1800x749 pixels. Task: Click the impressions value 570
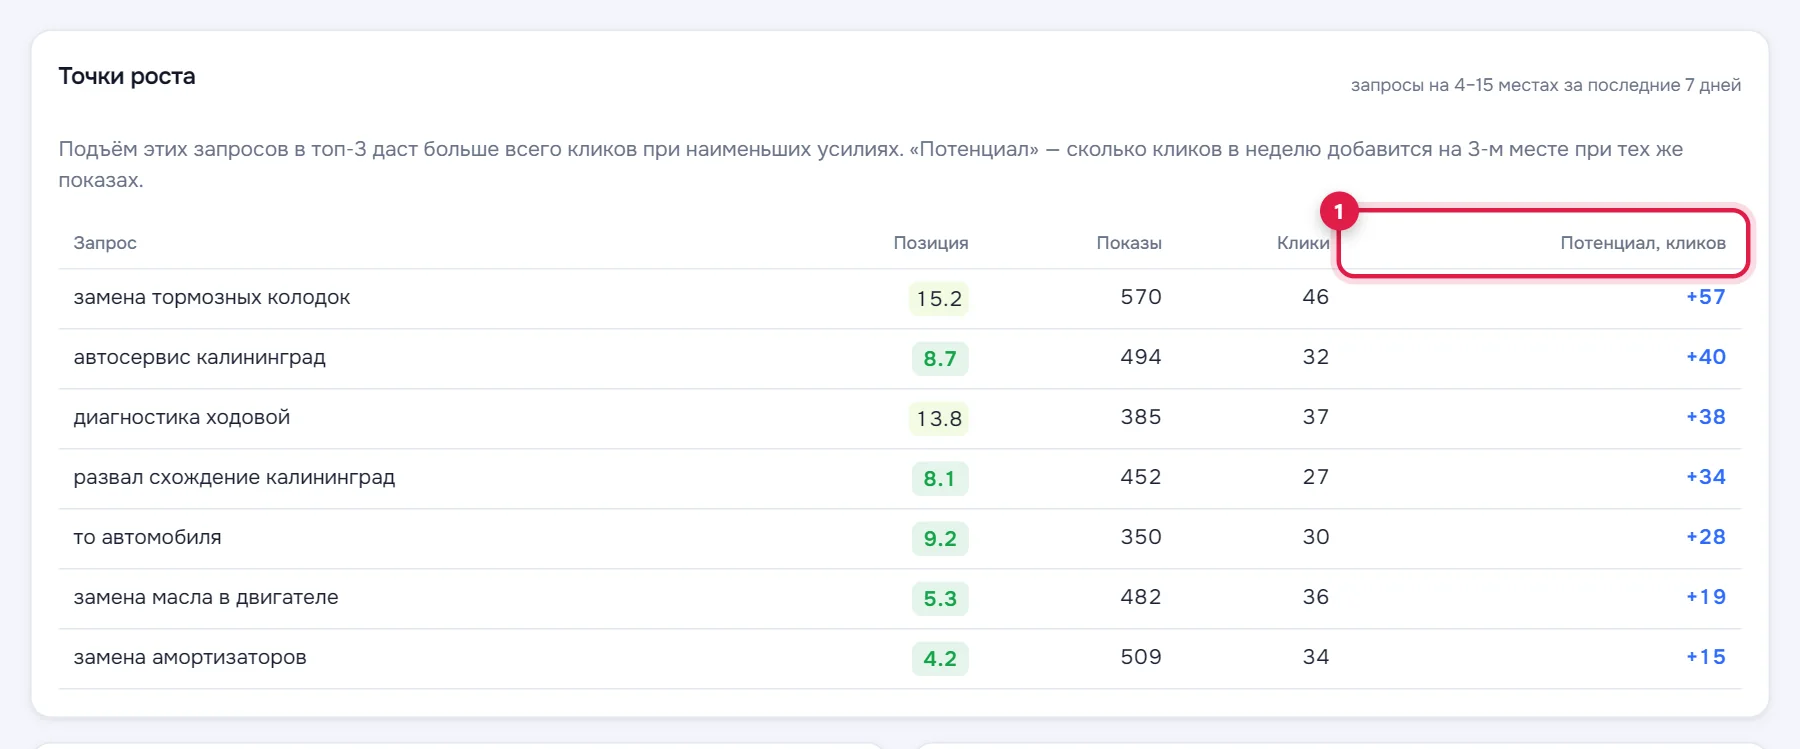point(1141,297)
